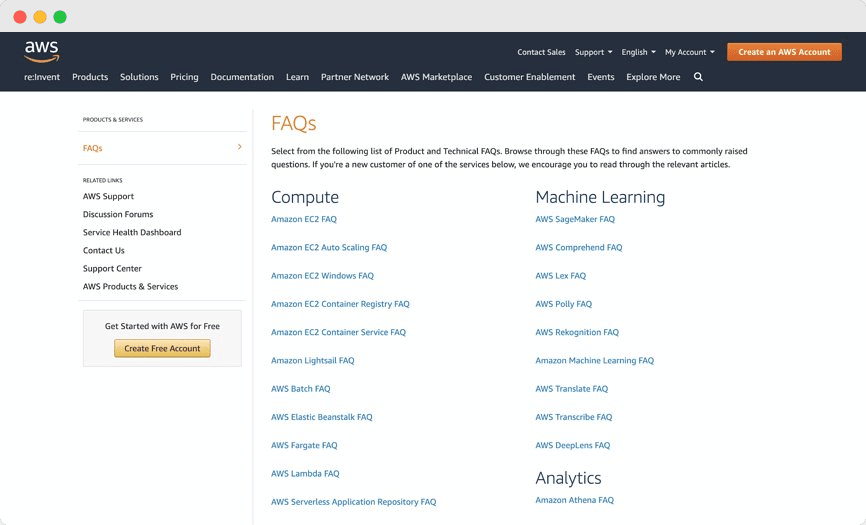Image resolution: width=866 pixels, height=525 pixels.
Task: Open the Support dropdown
Action: pyautogui.click(x=593, y=52)
